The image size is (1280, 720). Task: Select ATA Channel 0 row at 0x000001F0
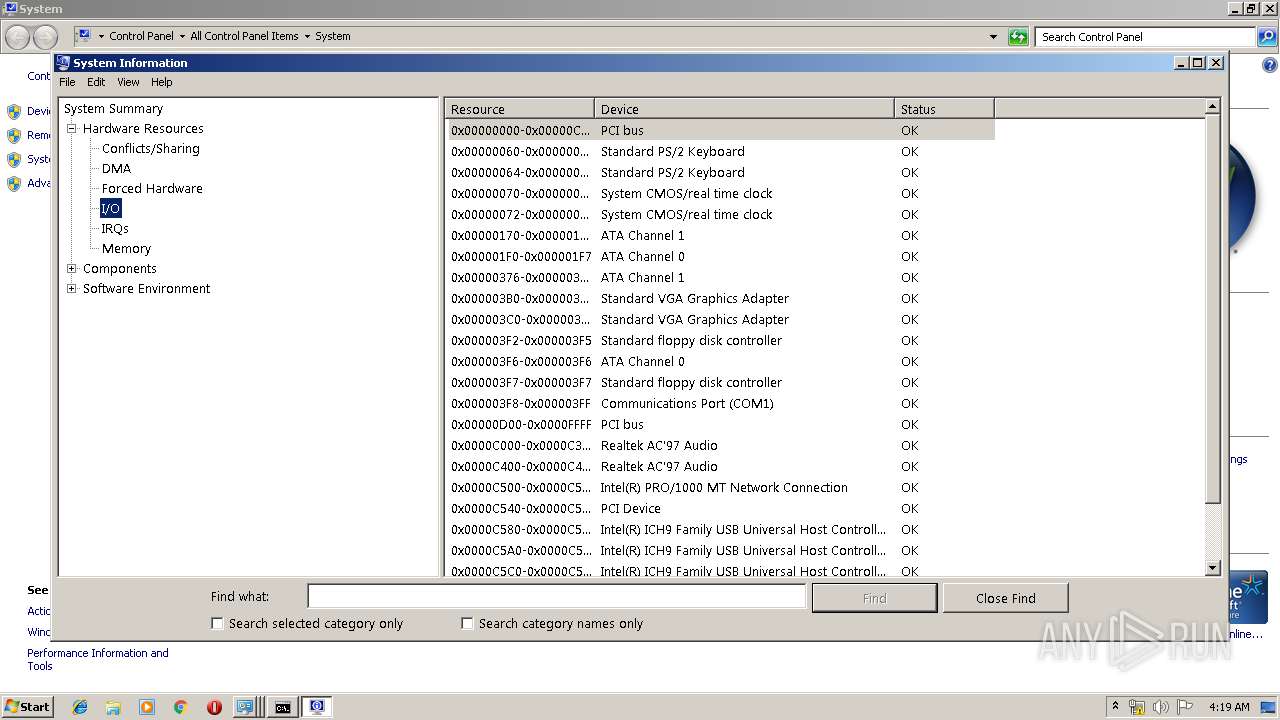click(720, 257)
